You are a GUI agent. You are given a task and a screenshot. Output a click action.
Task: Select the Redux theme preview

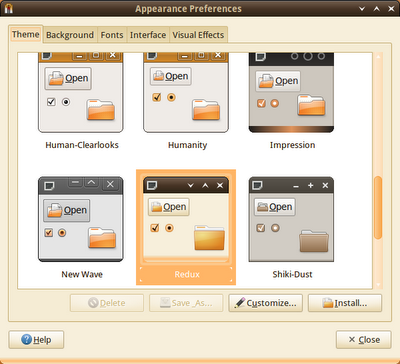186,219
